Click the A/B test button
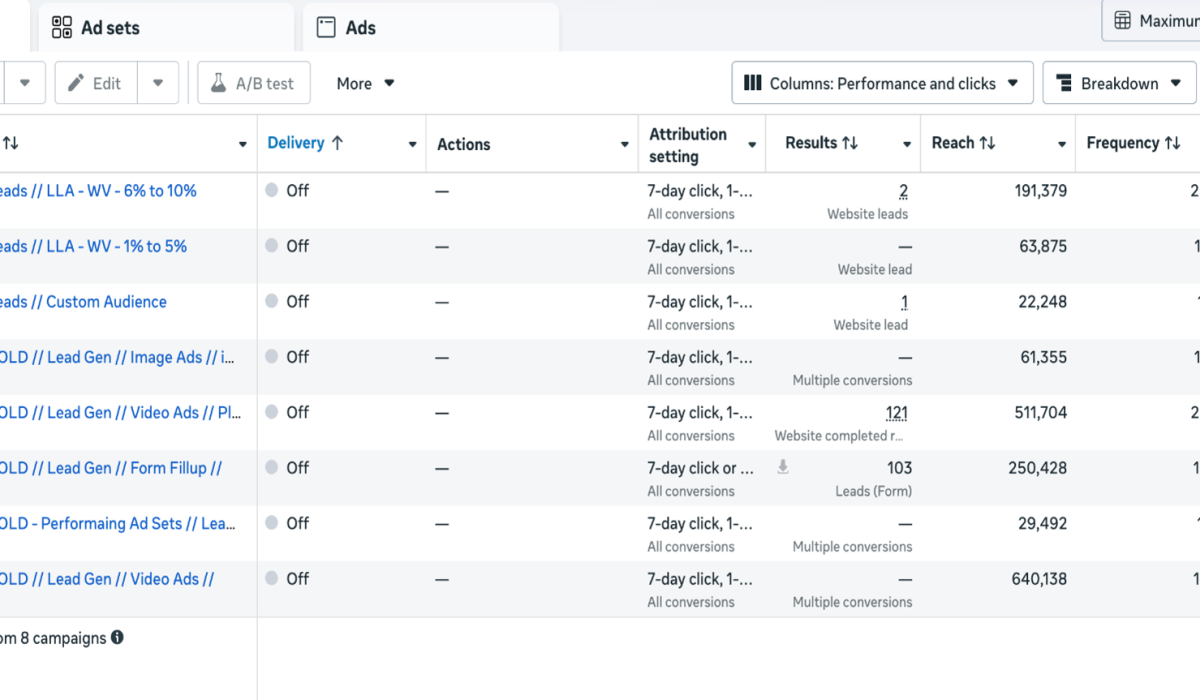Screen dimensions: 1200x700 [253, 84]
